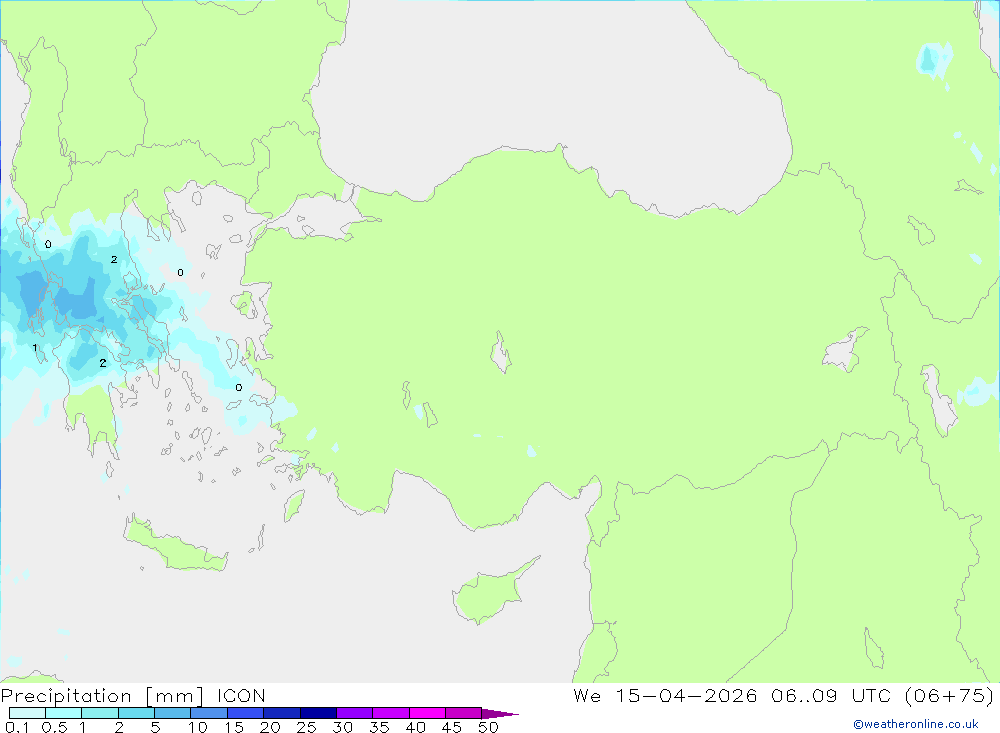Click the island of Crete on the map
The height and width of the screenshot is (733, 1000).
click(175, 546)
